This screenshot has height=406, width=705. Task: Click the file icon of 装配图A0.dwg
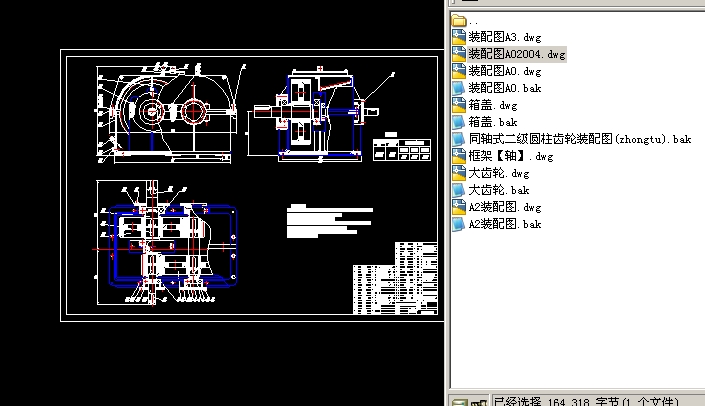click(x=459, y=71)
